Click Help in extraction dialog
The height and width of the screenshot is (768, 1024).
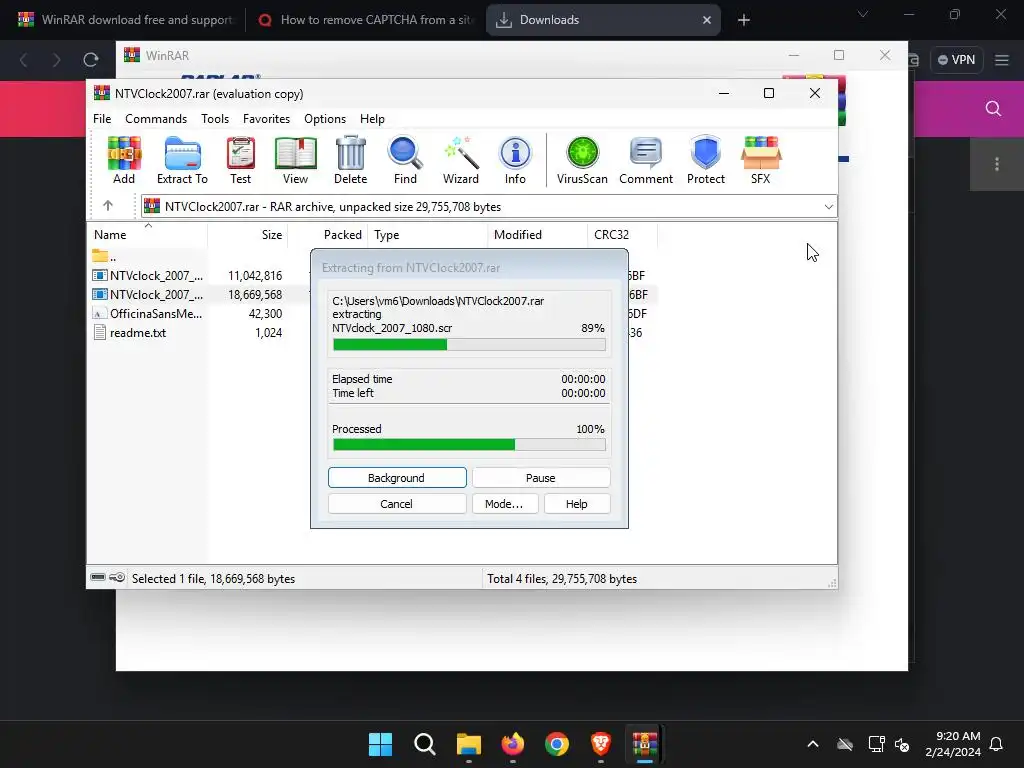[x=577, y=504]
